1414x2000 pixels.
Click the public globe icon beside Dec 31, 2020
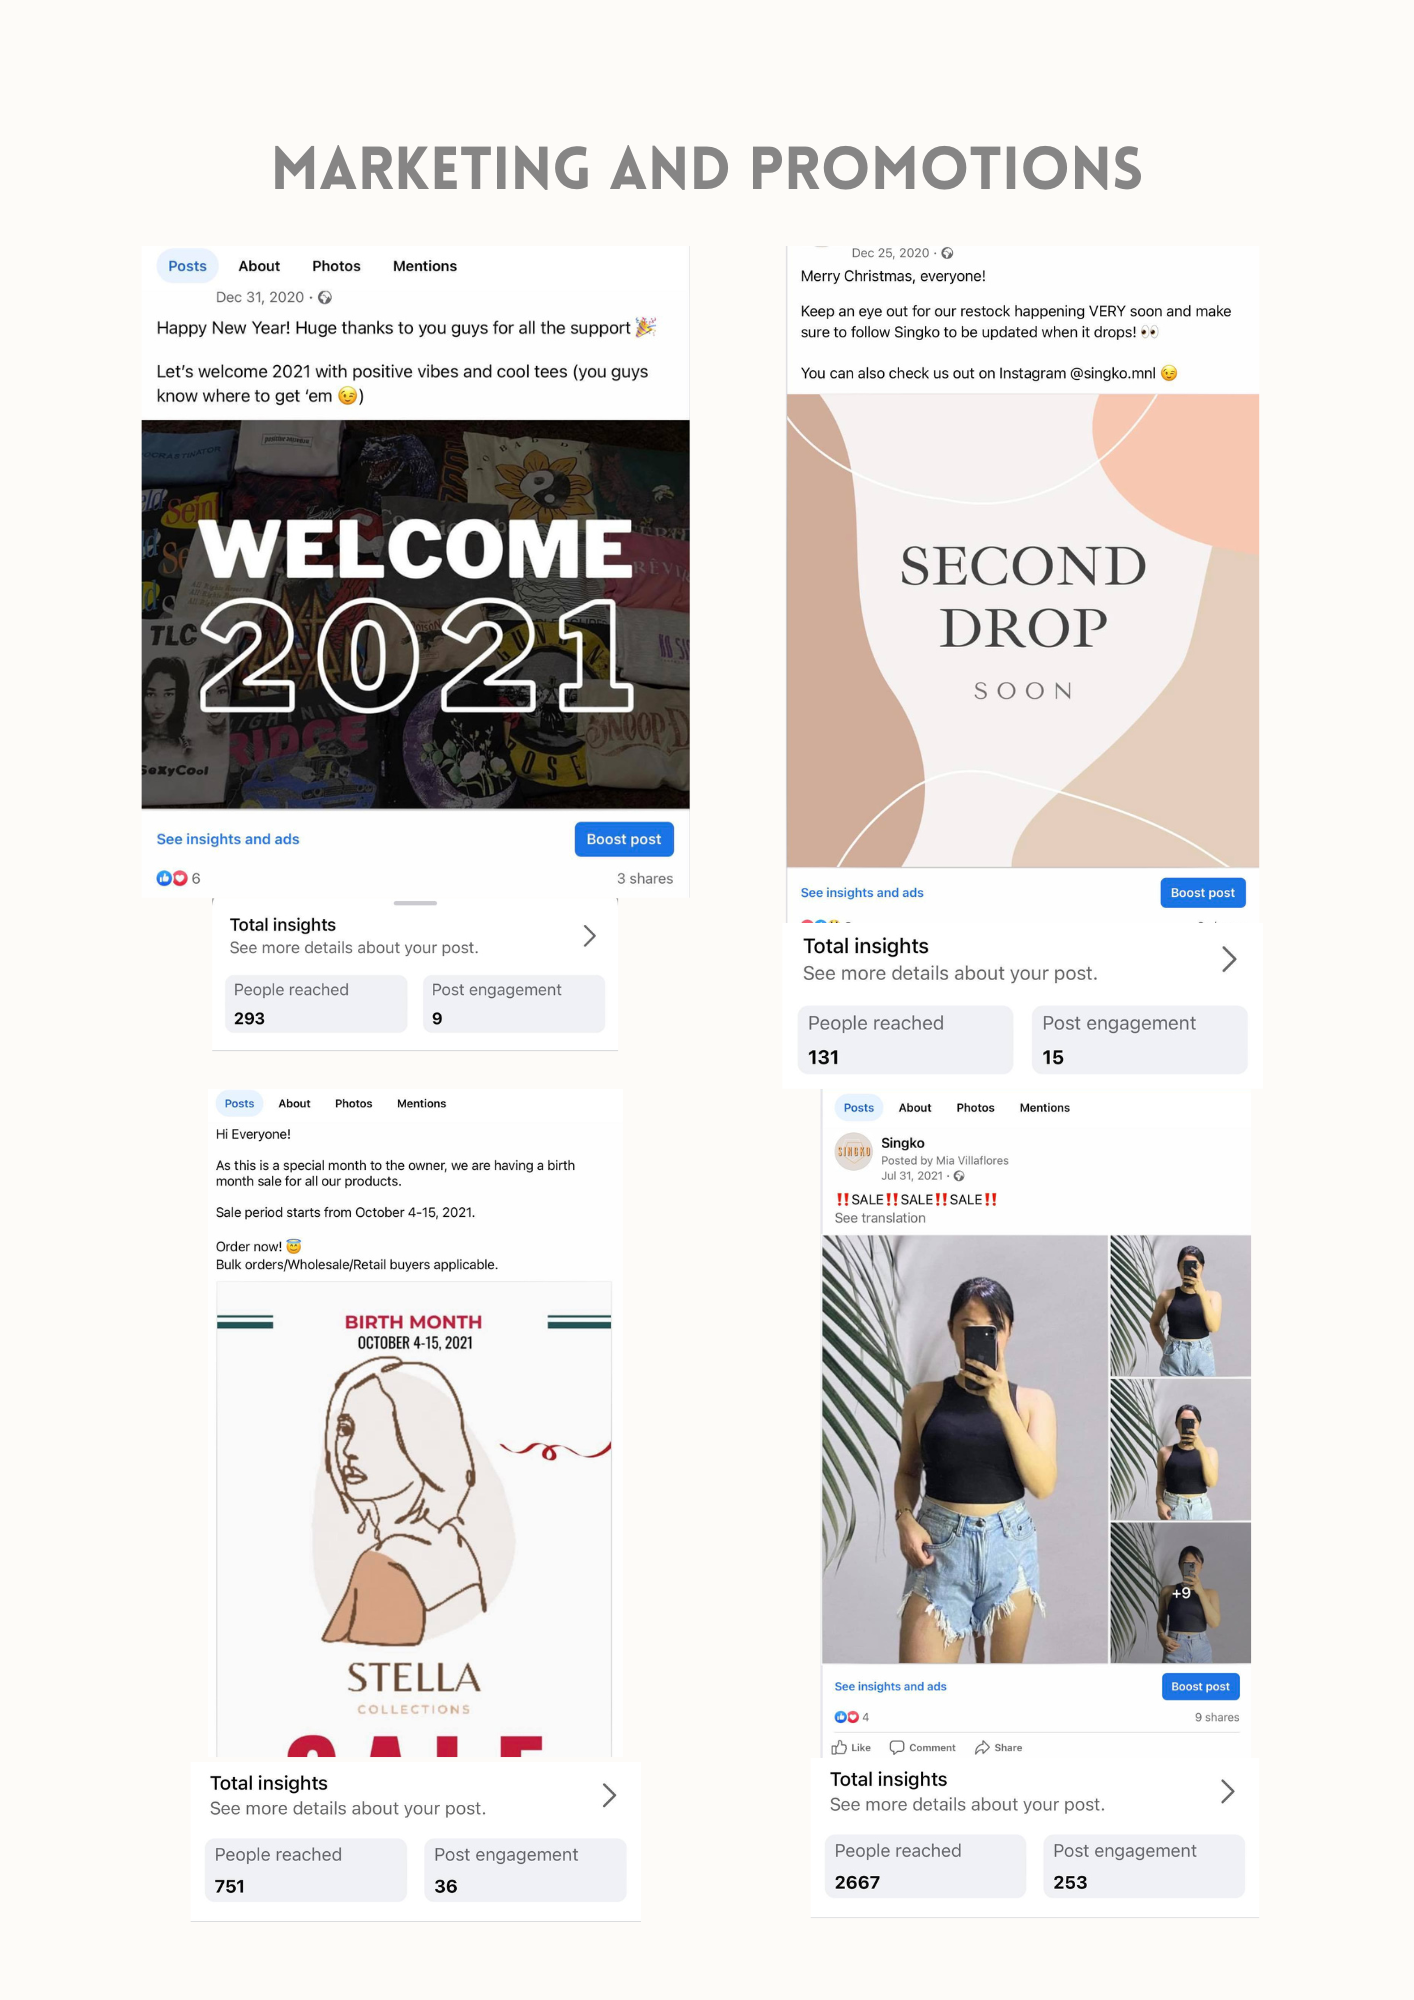tap(325, 297)
